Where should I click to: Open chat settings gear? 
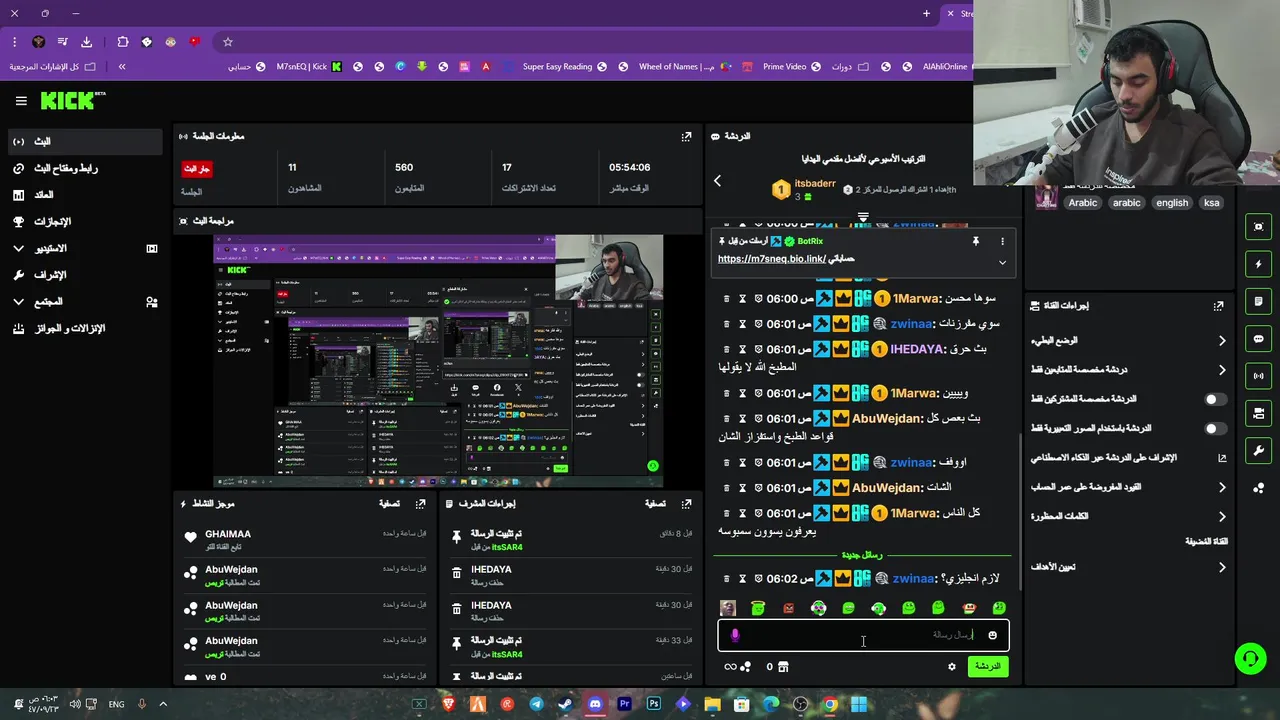coord(952,667)
